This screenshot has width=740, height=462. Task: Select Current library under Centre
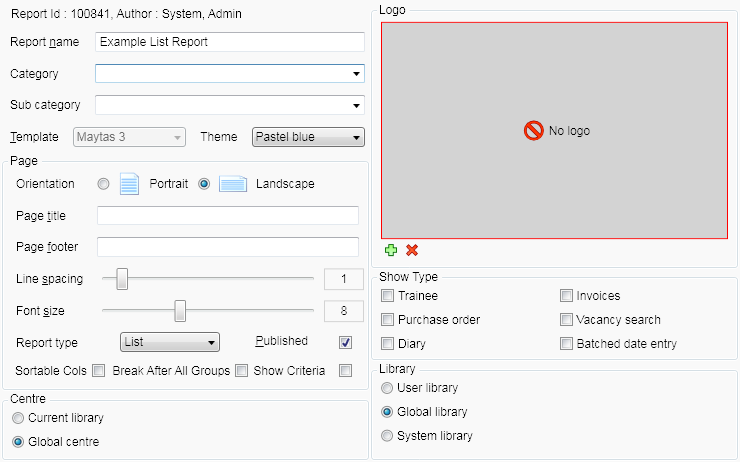coord(17,418)
